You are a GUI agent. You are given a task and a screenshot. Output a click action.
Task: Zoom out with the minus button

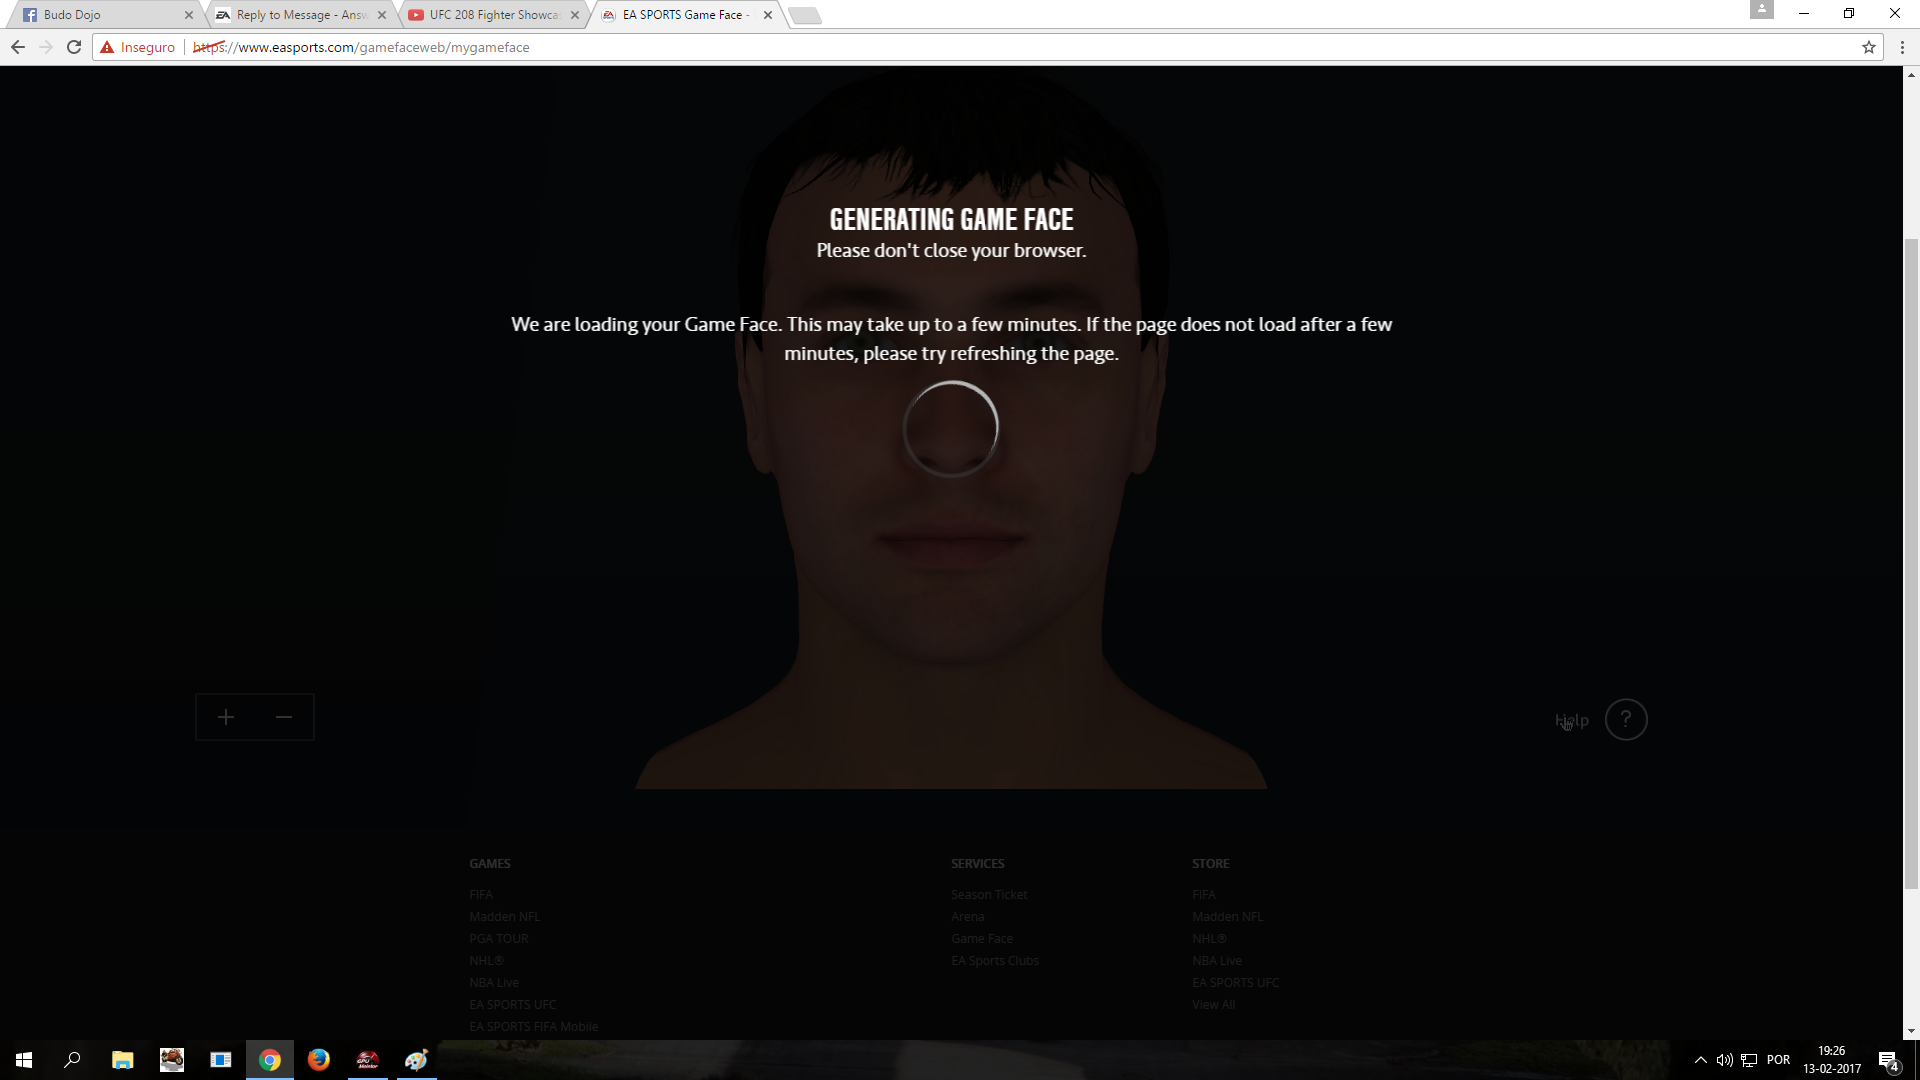tap(284, 717)
